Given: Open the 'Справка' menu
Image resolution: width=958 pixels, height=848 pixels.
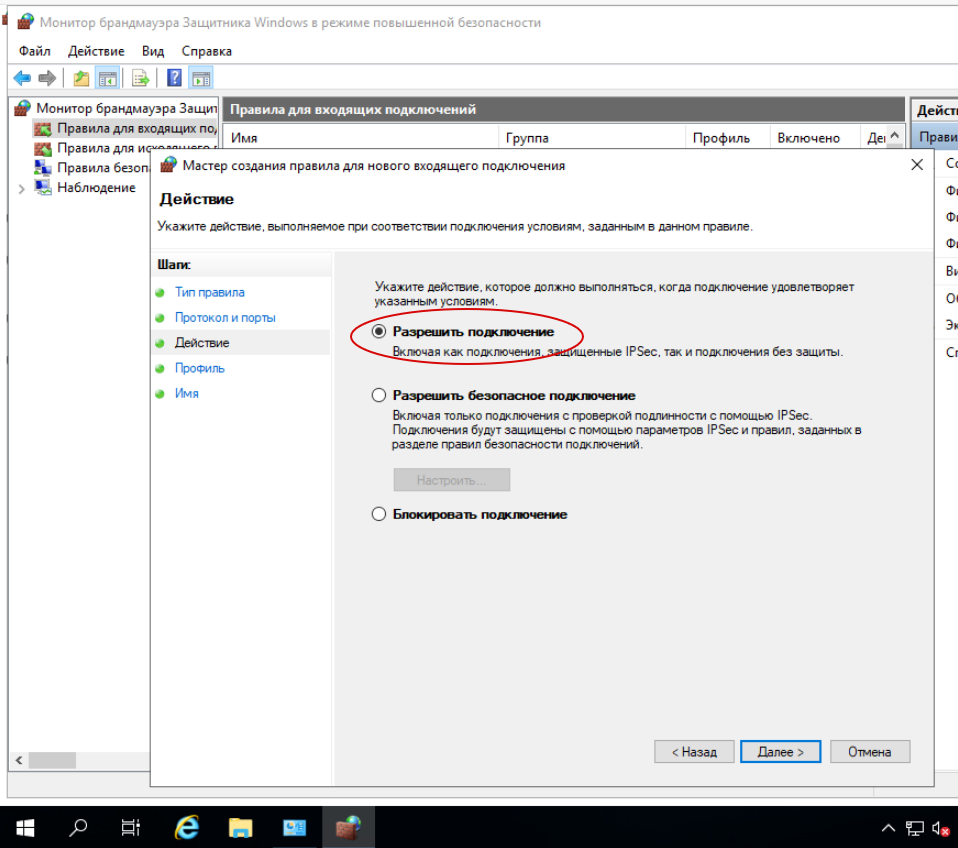Looking at the screenshot, I should [206, 51].
